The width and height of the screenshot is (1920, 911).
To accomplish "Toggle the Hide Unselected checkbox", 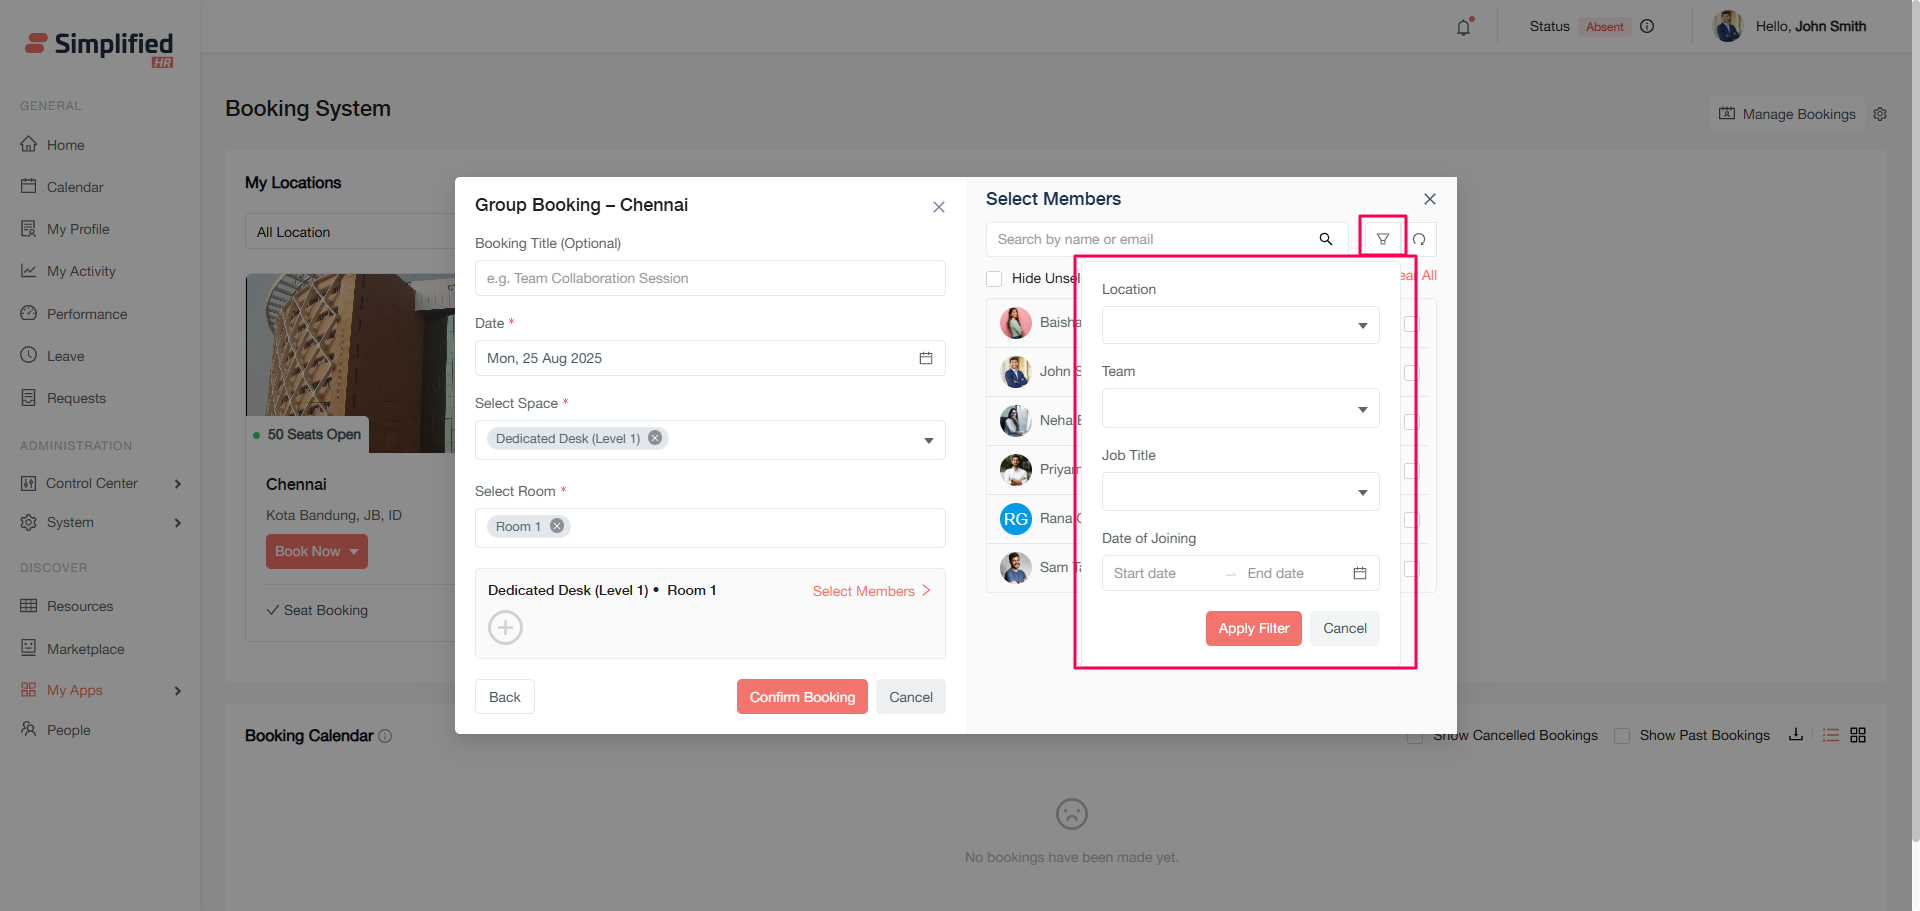I will (x=994, y=279).
